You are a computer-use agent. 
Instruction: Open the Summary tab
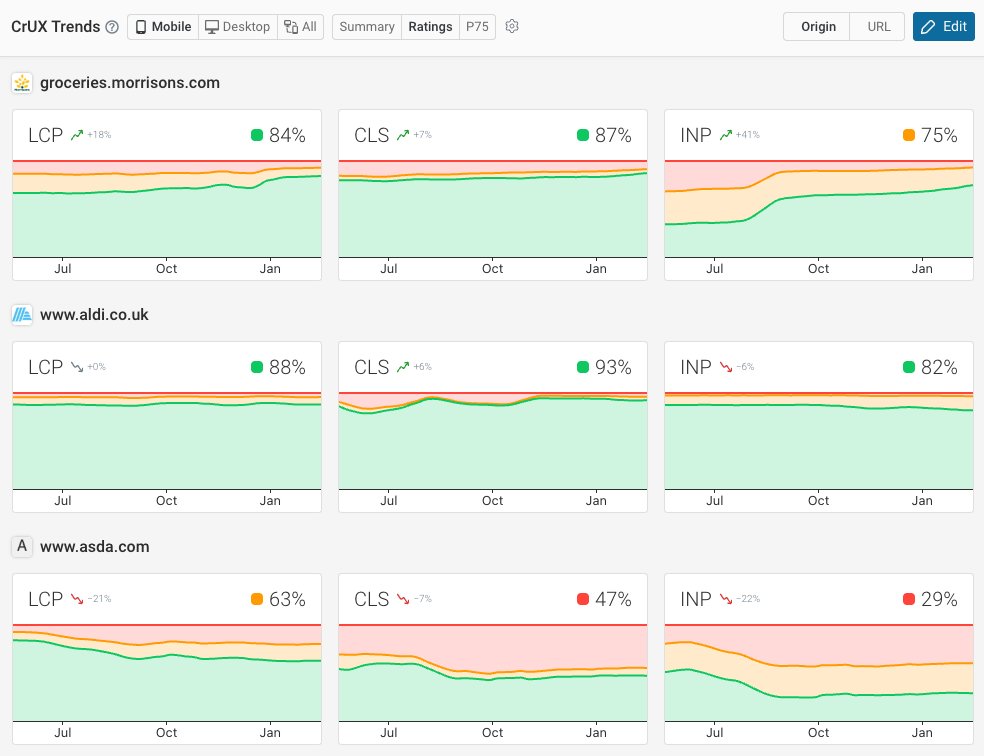coord(366,27)
